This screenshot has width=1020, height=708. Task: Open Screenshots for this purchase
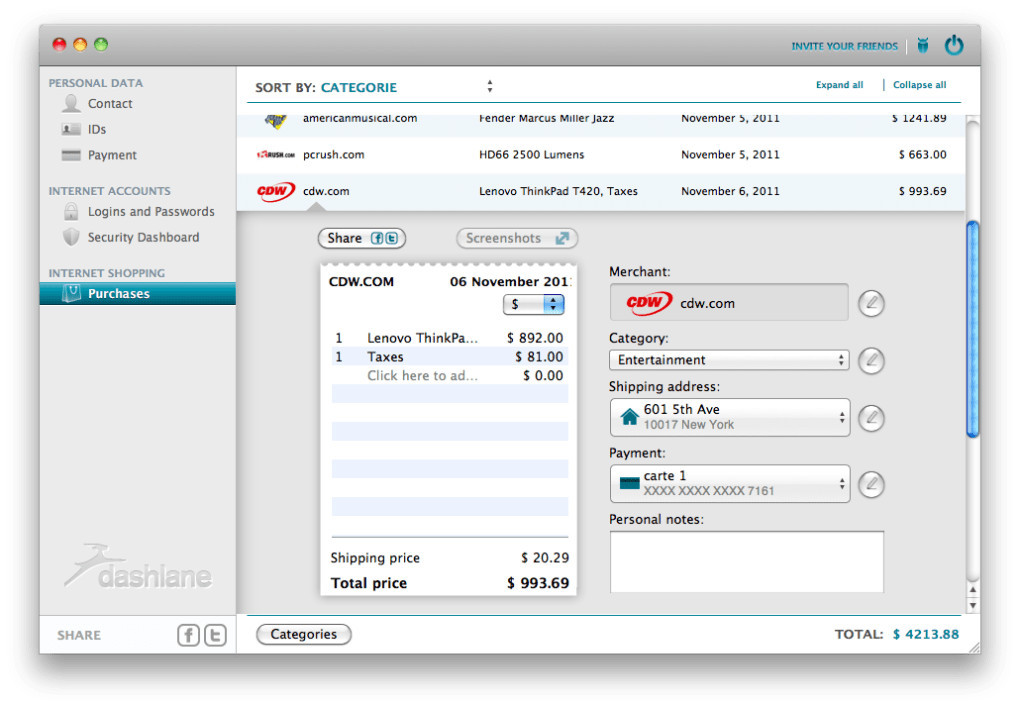(517, 238)
